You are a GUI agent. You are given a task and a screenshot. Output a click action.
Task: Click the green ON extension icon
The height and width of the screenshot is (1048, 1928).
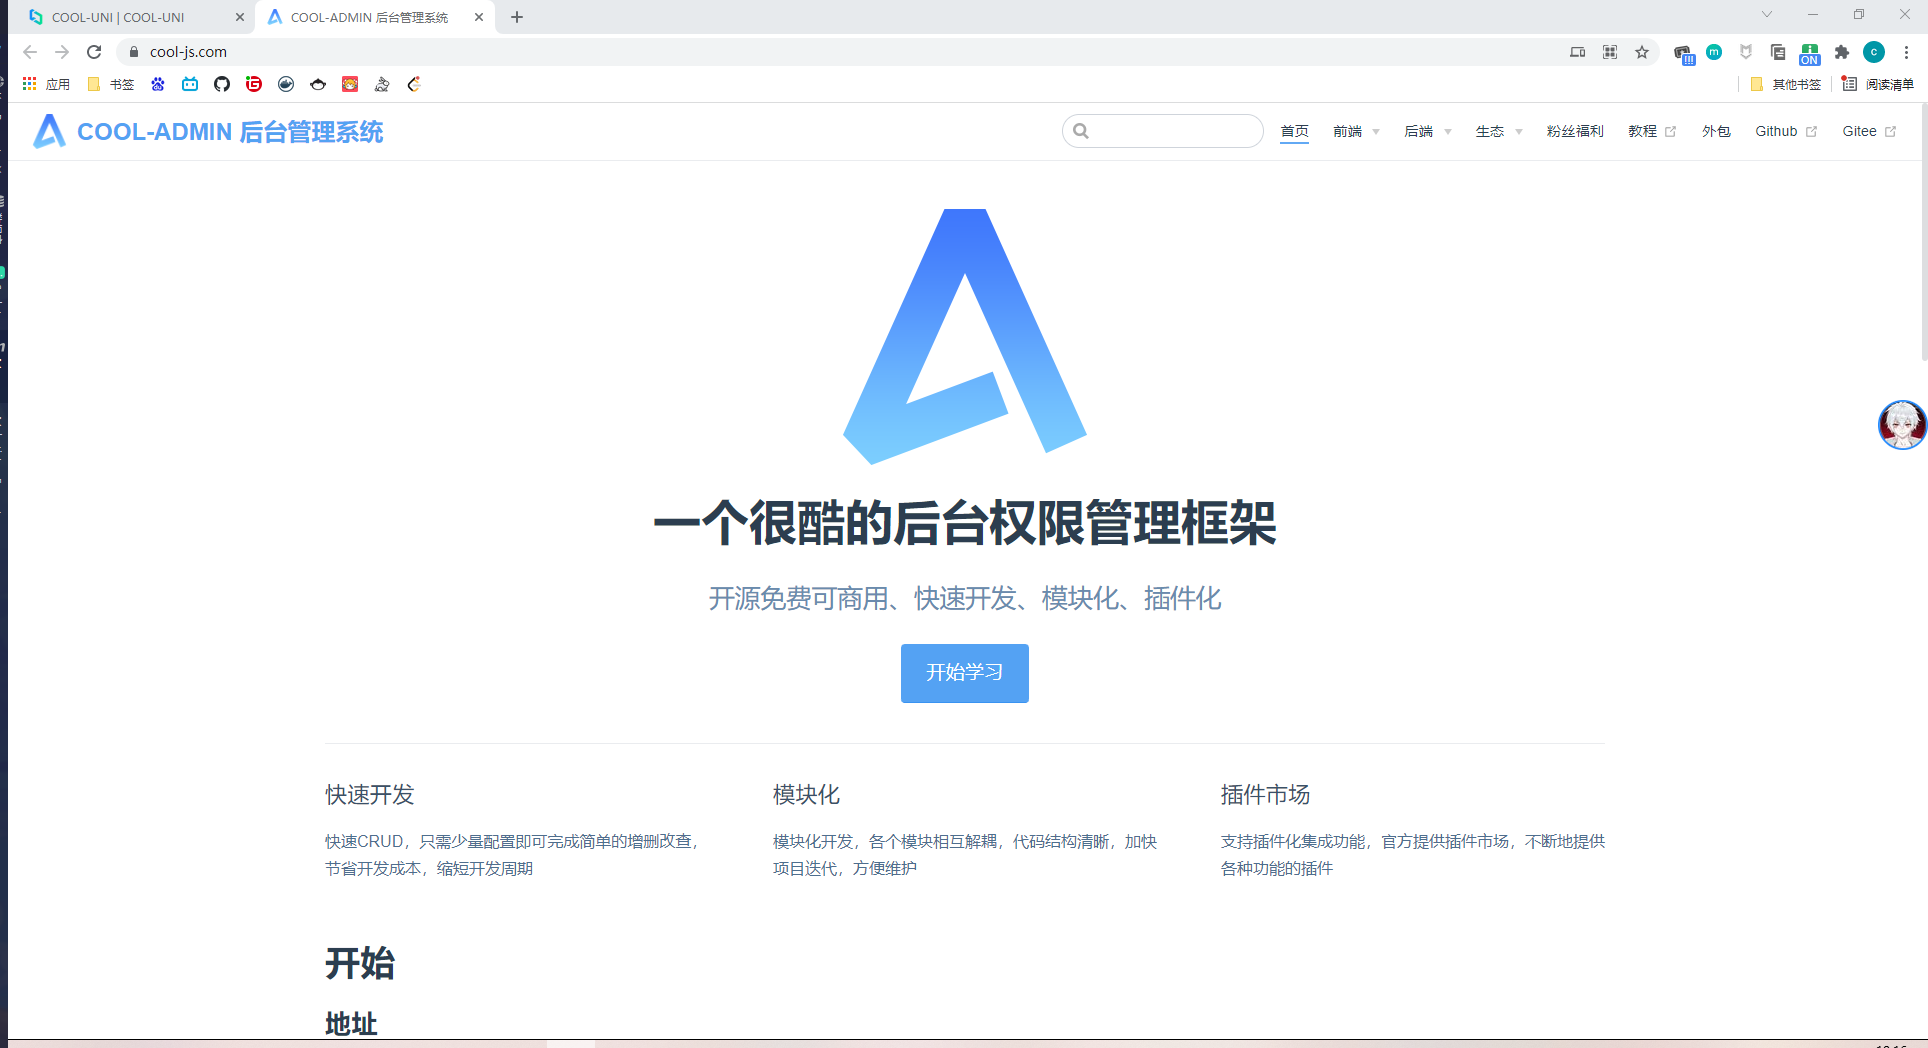click(1810, 54)
